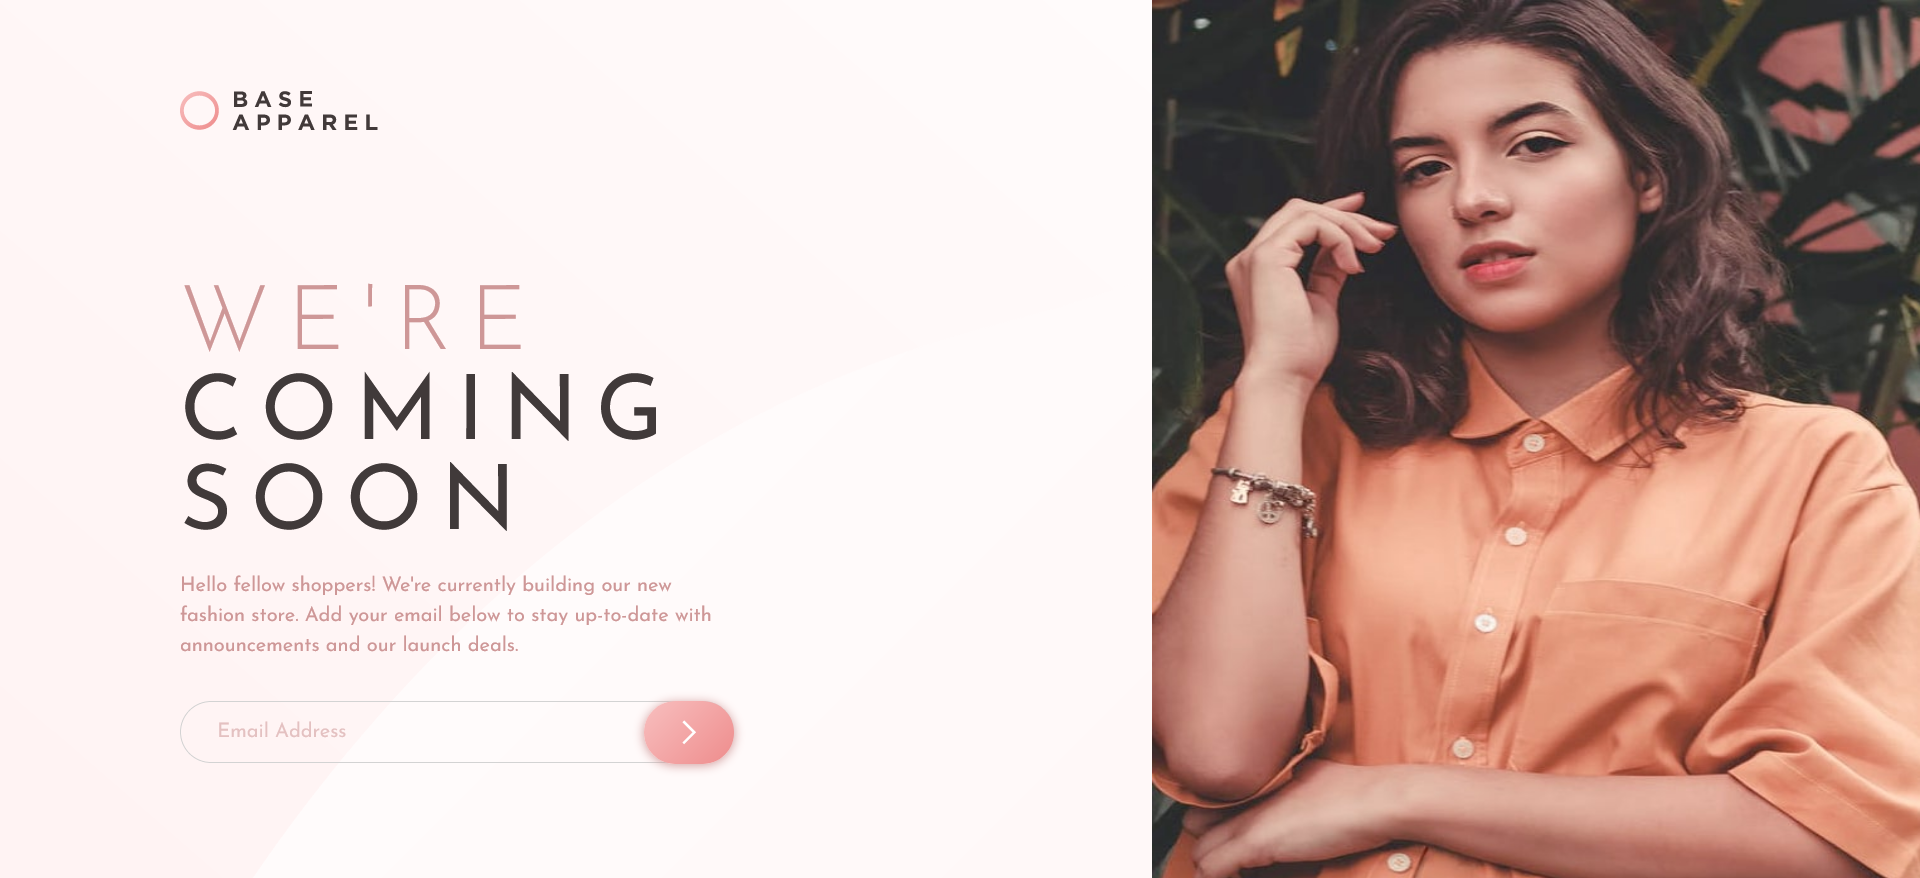Click the "up-to-date" phrase in description
1920x878 pixels.
[621, 616]
